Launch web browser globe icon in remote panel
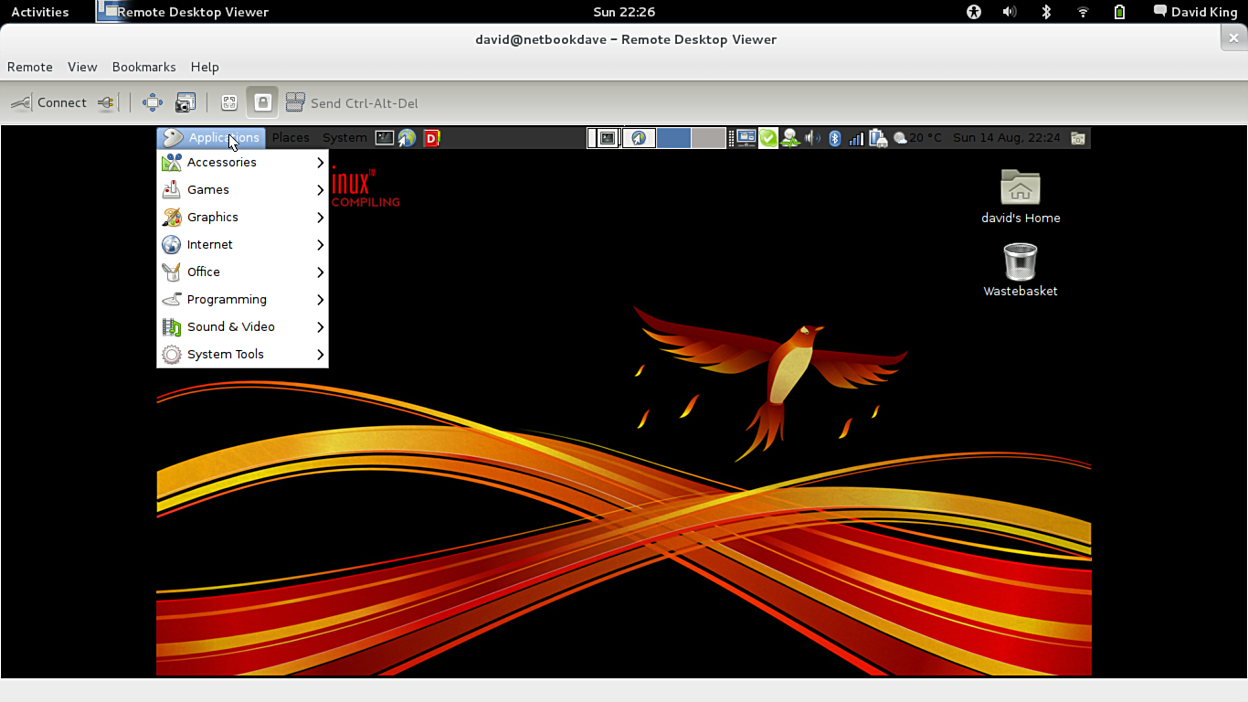 [407, 138]
